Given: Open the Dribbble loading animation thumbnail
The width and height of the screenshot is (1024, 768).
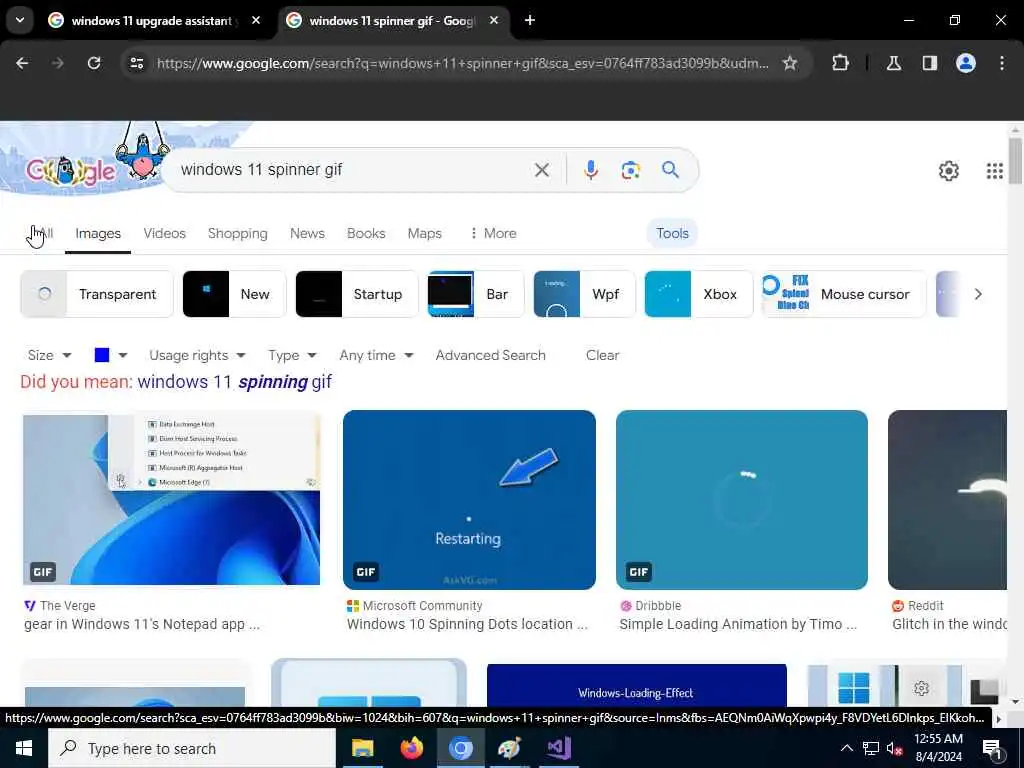Looking at the screenshot, I should [741, 500].
